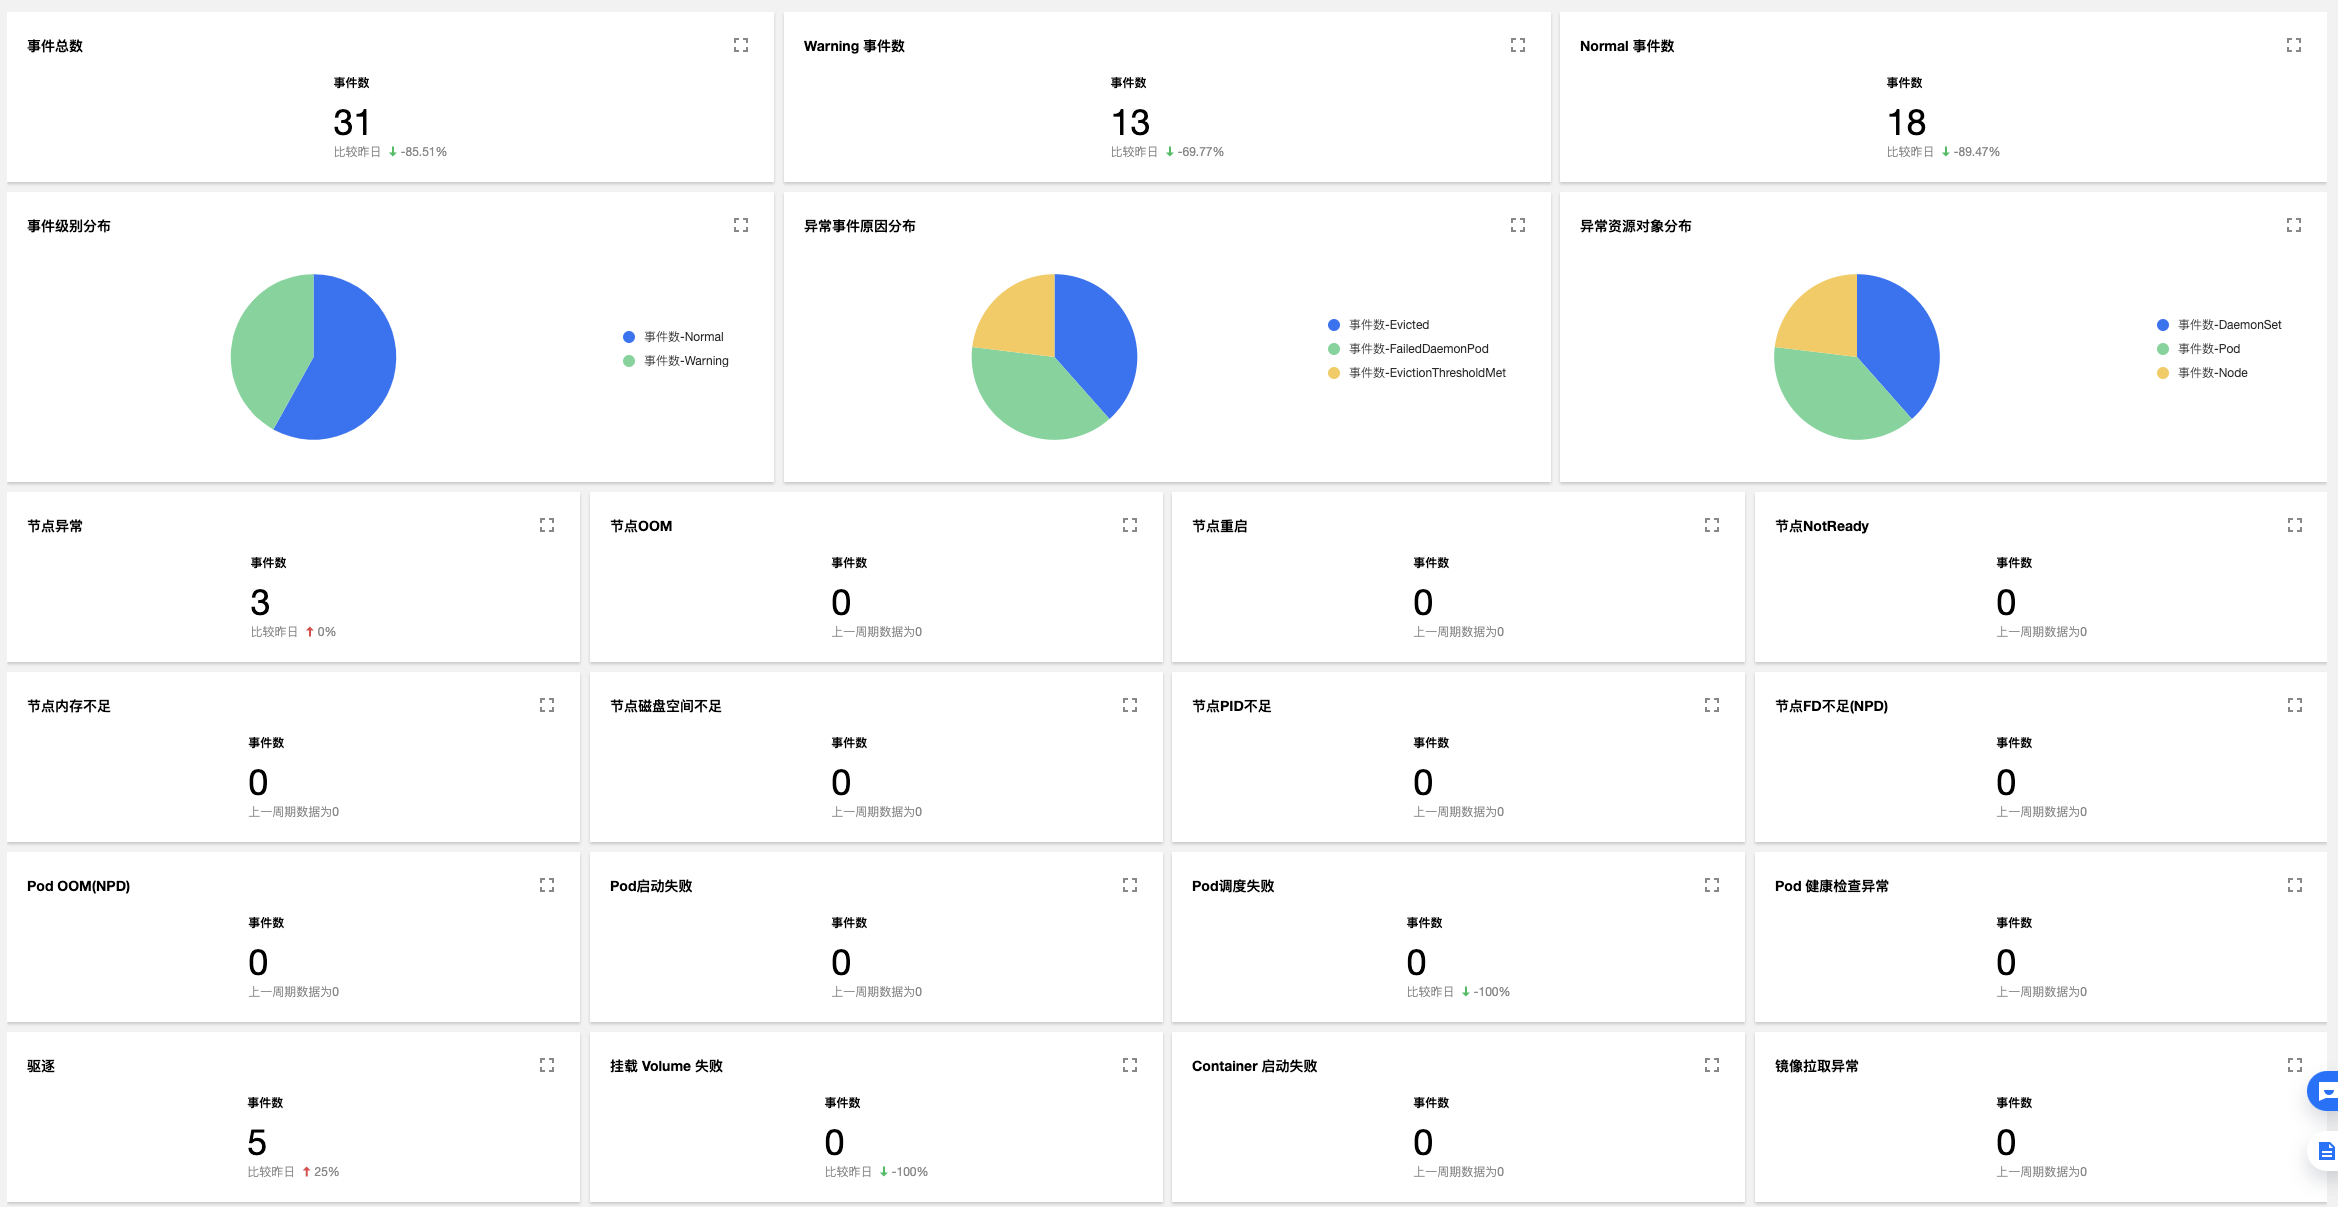Click the 节点异常 count value 3
This screenshot has width=2338, height=1207.
coord(260,602)
